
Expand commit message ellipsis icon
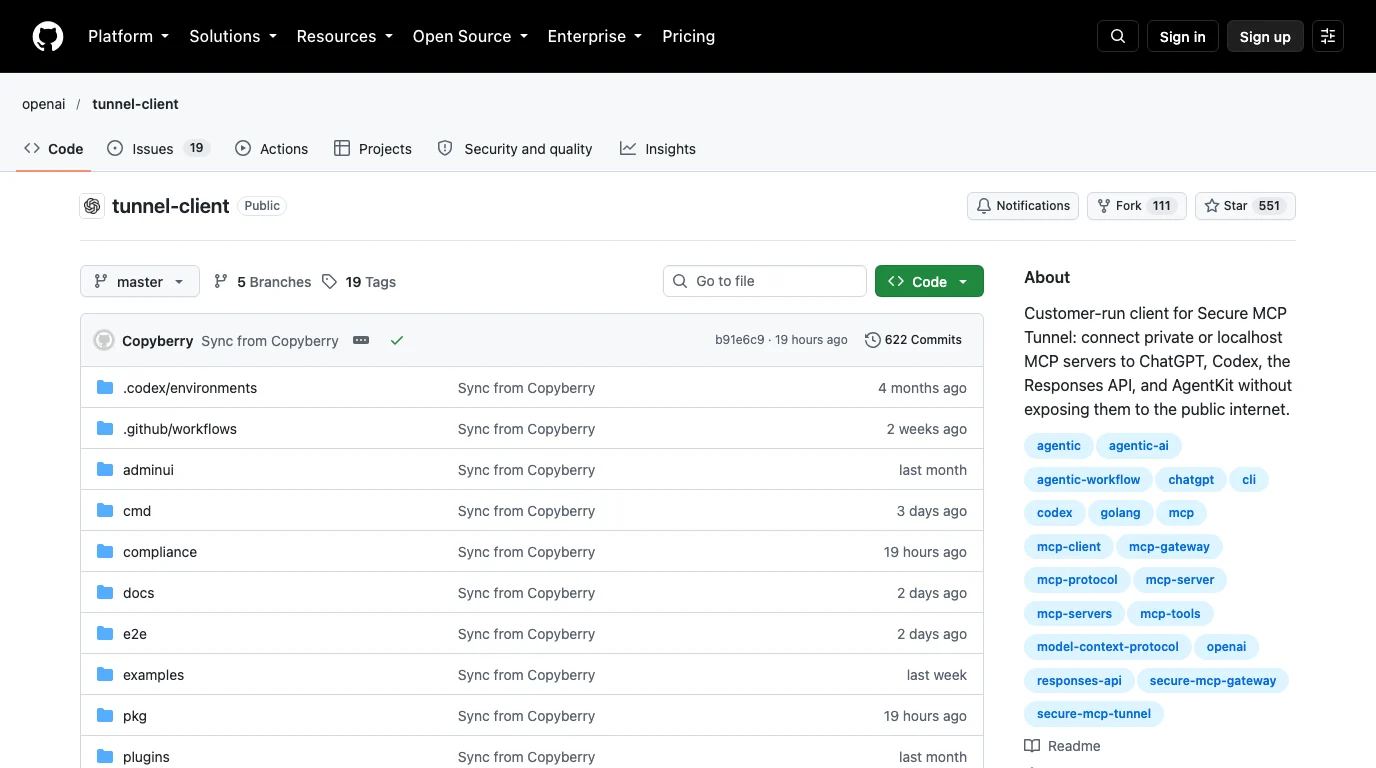click(361, 341)
